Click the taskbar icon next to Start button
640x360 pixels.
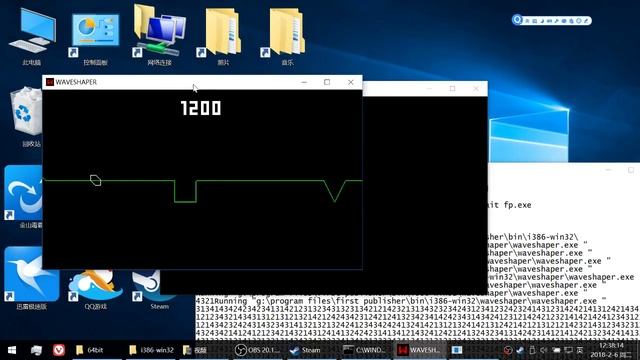tap(36, 350)
